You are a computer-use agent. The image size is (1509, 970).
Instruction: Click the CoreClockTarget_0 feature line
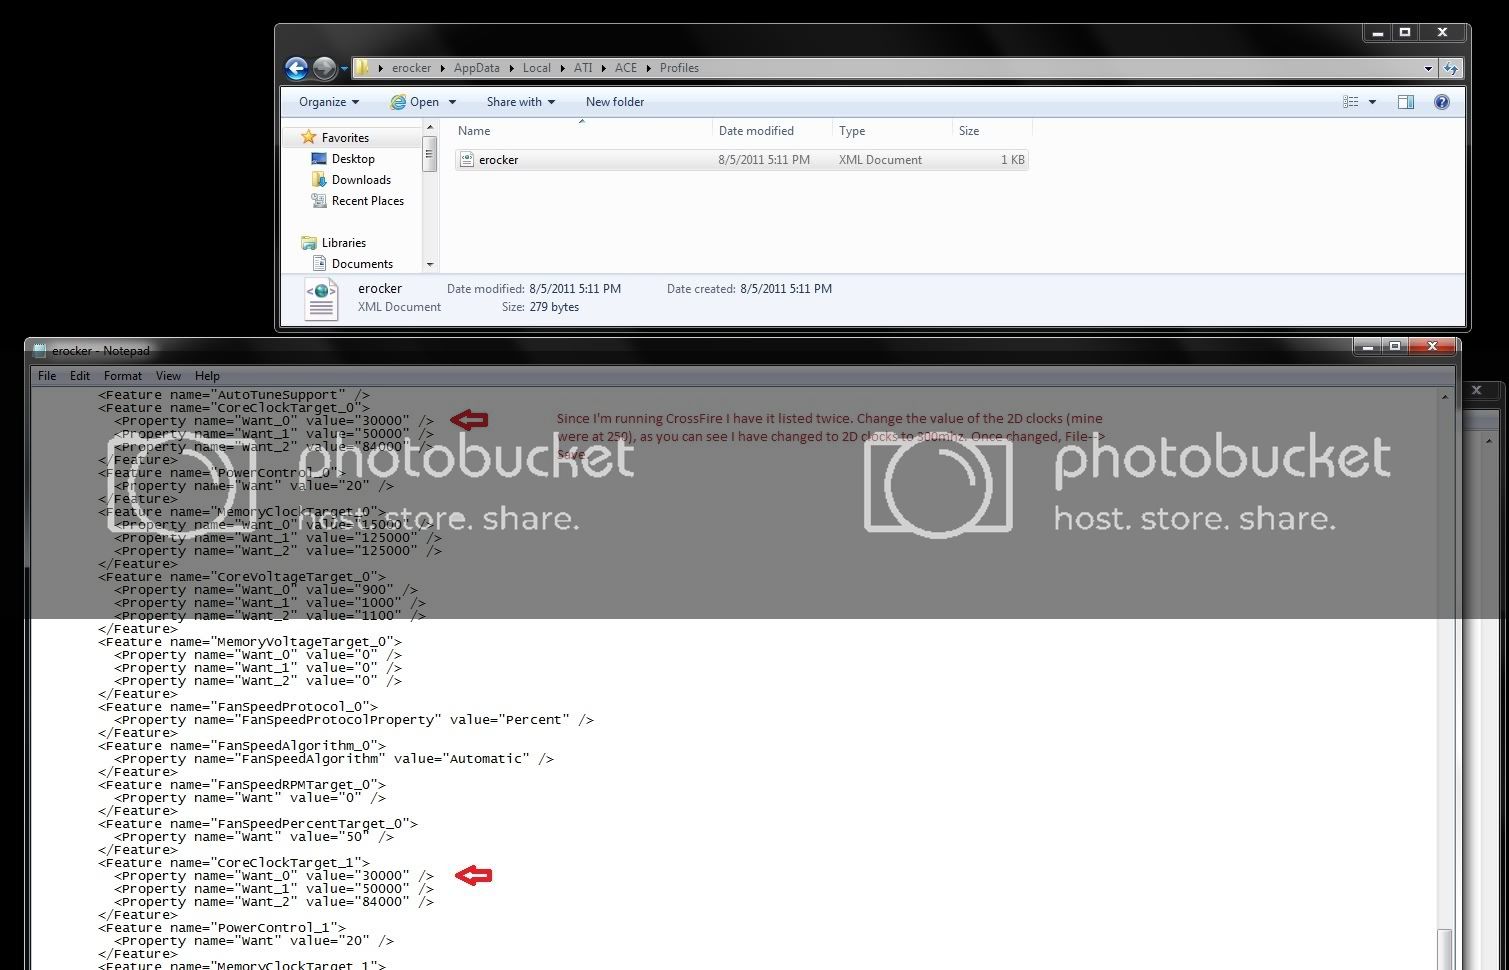click(234, 408)
